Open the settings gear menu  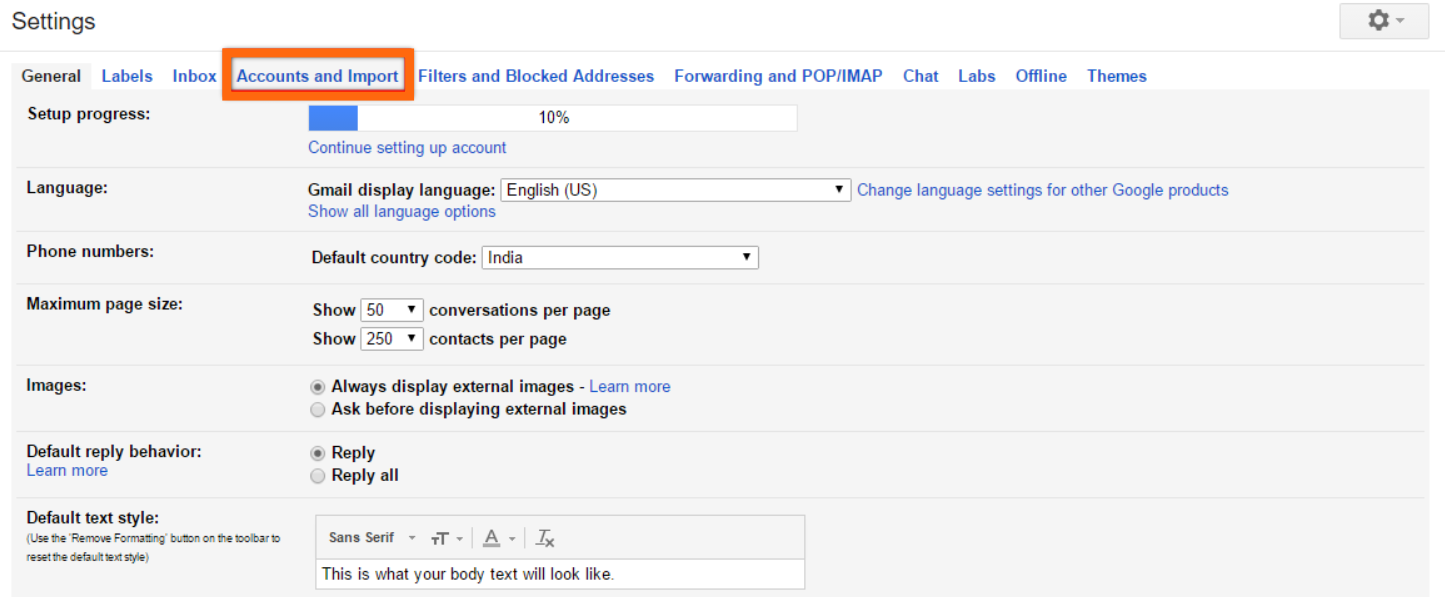(x=1384, y=21)
